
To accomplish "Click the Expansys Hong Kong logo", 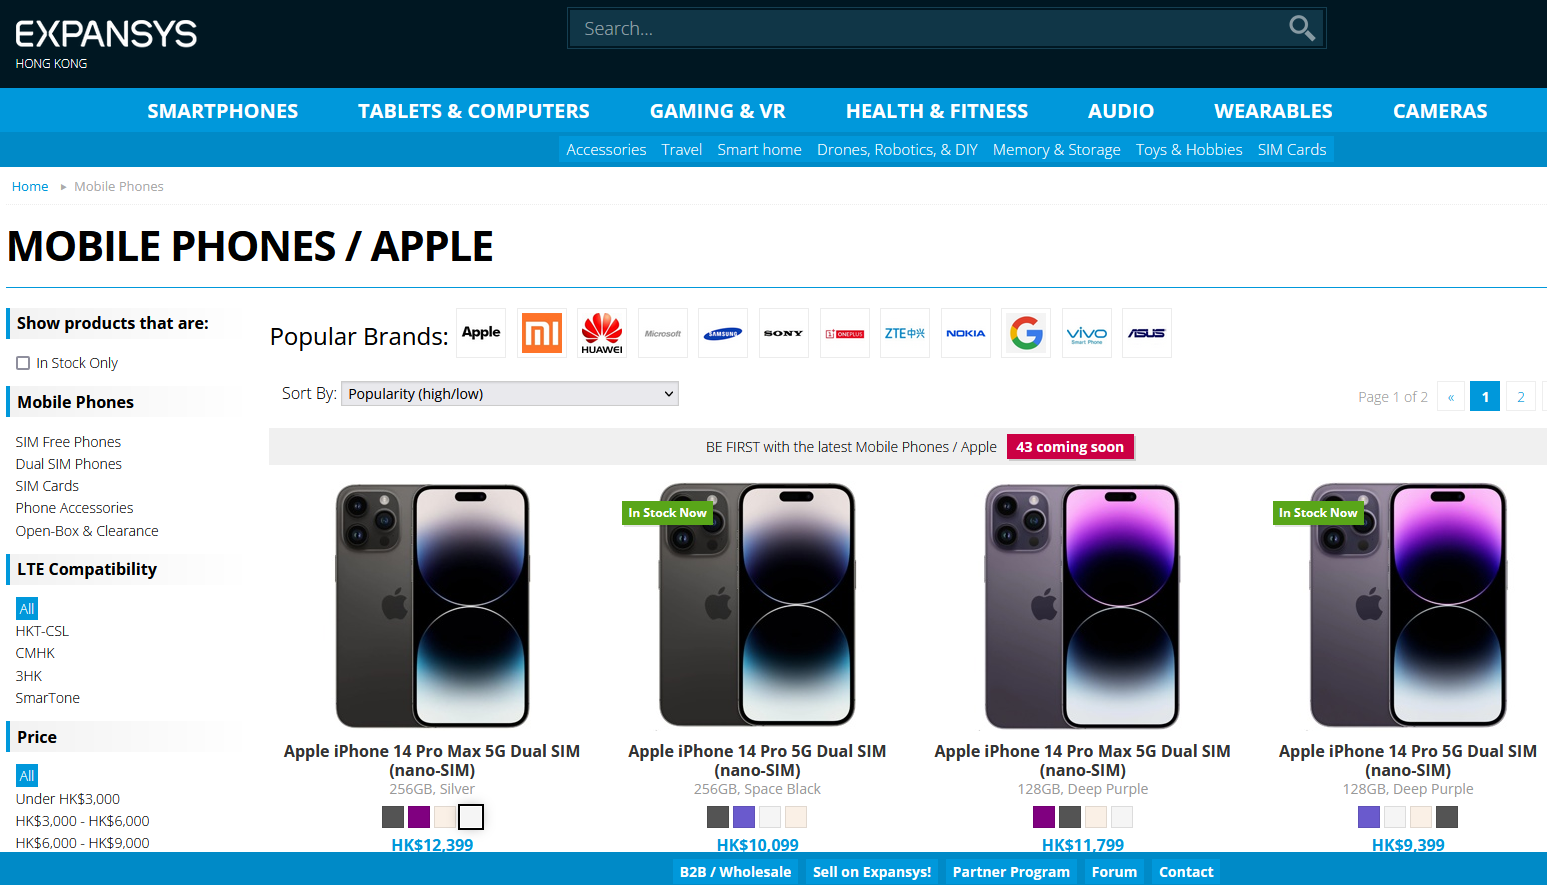I will click(x=106, y=43).
